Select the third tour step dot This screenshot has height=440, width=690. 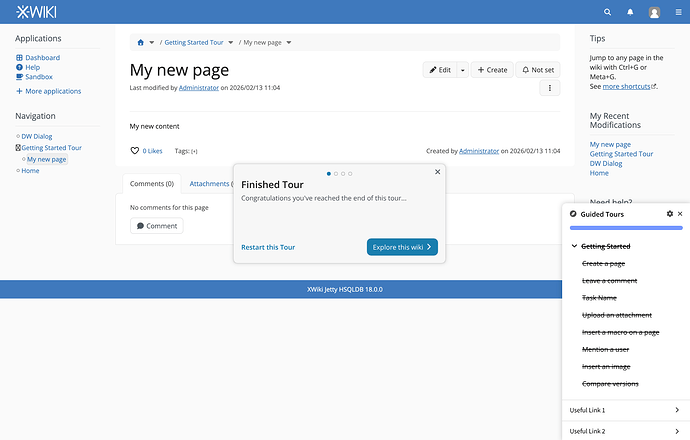(343, 174)
